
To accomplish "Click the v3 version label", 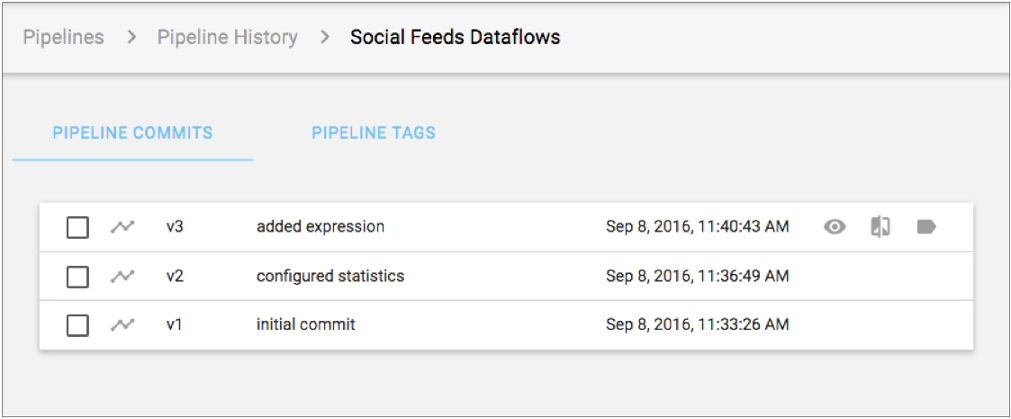I will pos(175,227).
